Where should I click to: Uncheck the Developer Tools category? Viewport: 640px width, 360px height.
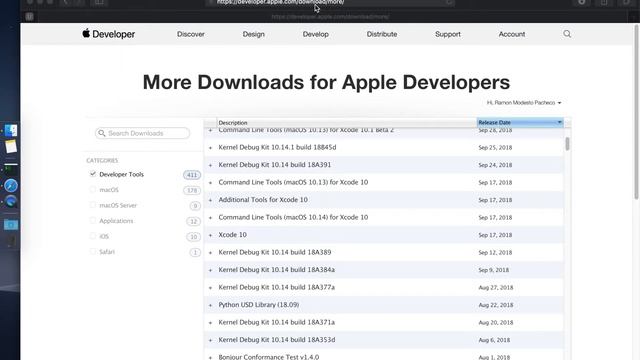(x=93, y=174)
